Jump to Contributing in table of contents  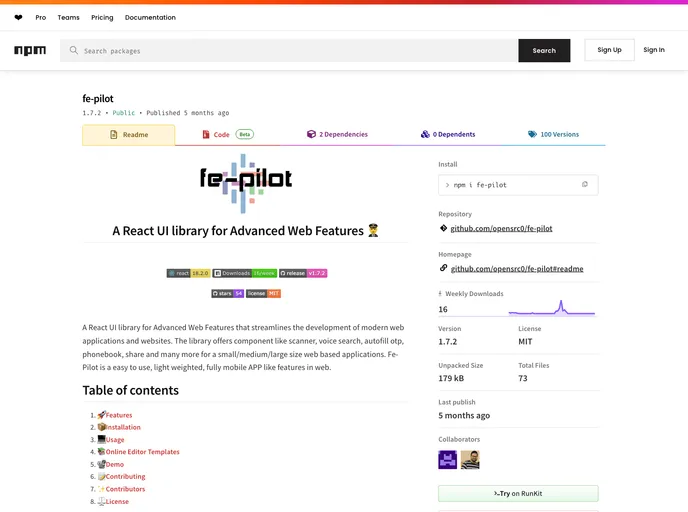(x=125, y=476)
